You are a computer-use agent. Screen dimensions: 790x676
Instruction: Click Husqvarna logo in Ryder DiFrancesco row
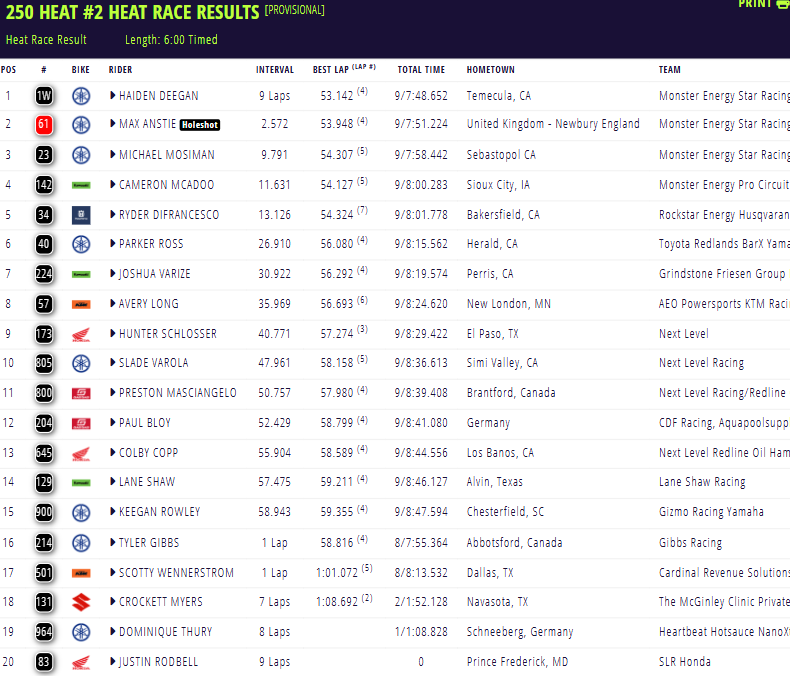[81, 215]
